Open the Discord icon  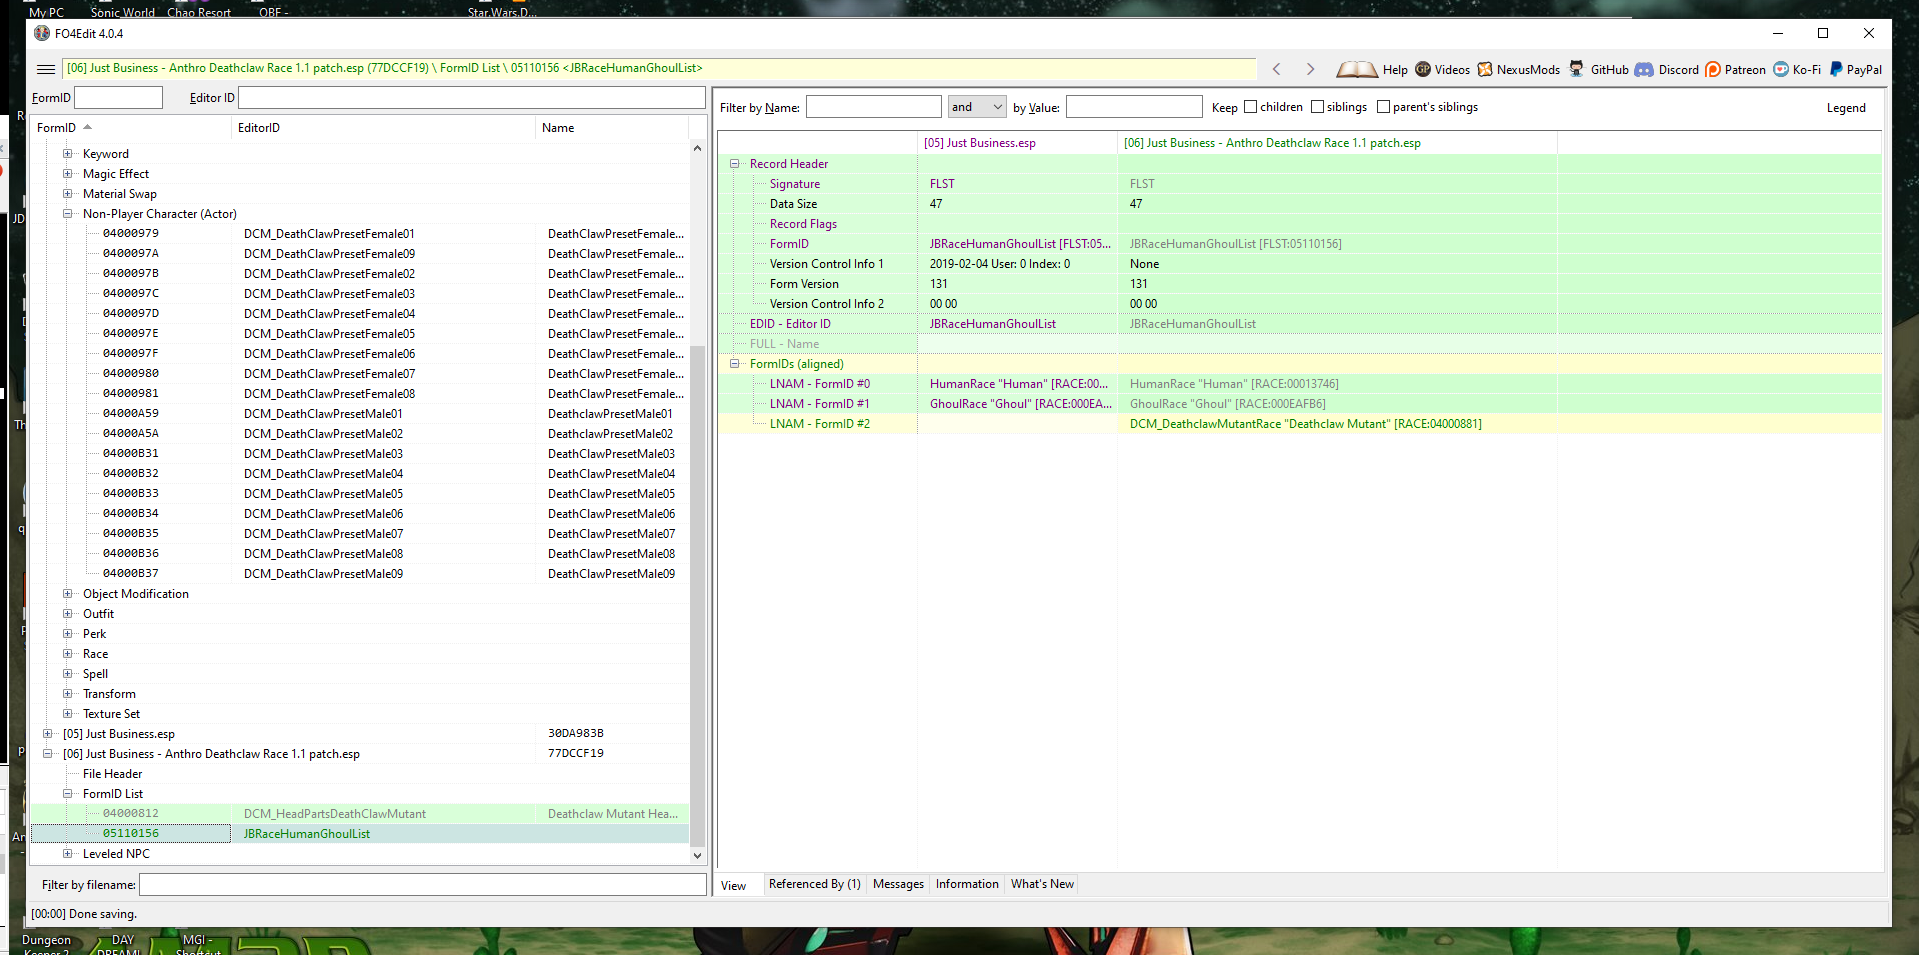1644,69
